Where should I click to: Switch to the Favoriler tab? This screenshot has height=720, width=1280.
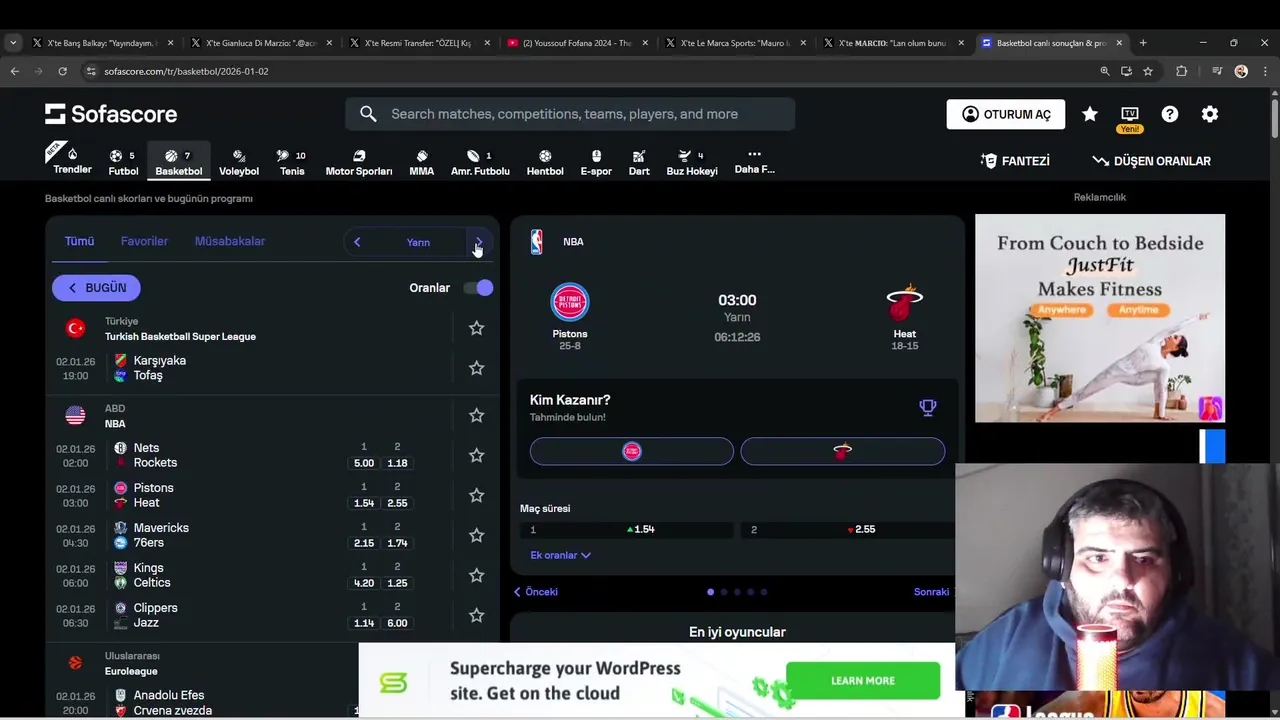click(144, 241)
